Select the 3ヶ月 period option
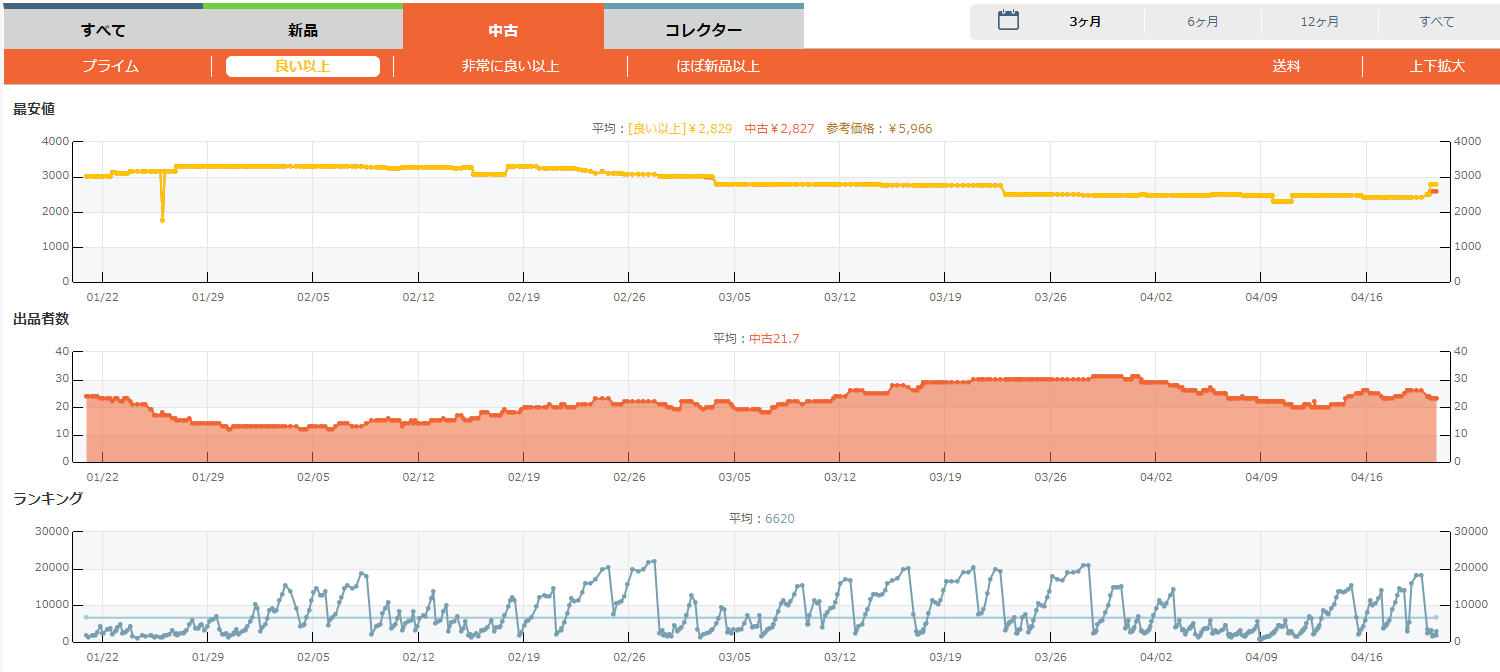This screenshot has width=1500, height=672. [x=1085, y=22]
